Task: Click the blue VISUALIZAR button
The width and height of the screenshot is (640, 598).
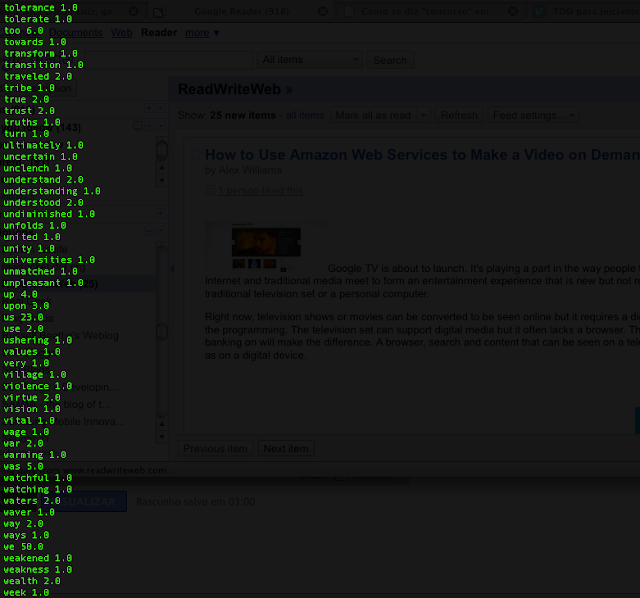Action: point(84,502)
